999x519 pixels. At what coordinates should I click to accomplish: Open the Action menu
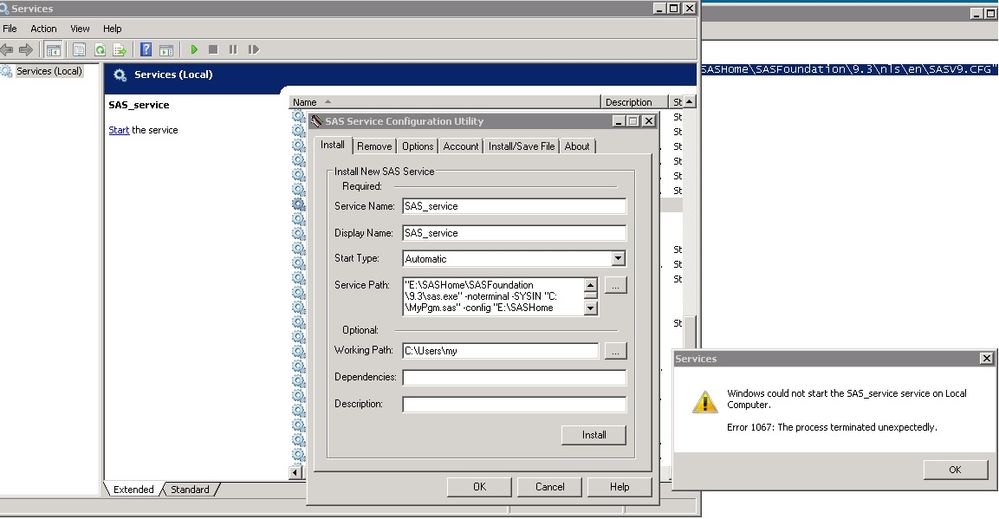[x=43, y=29]
